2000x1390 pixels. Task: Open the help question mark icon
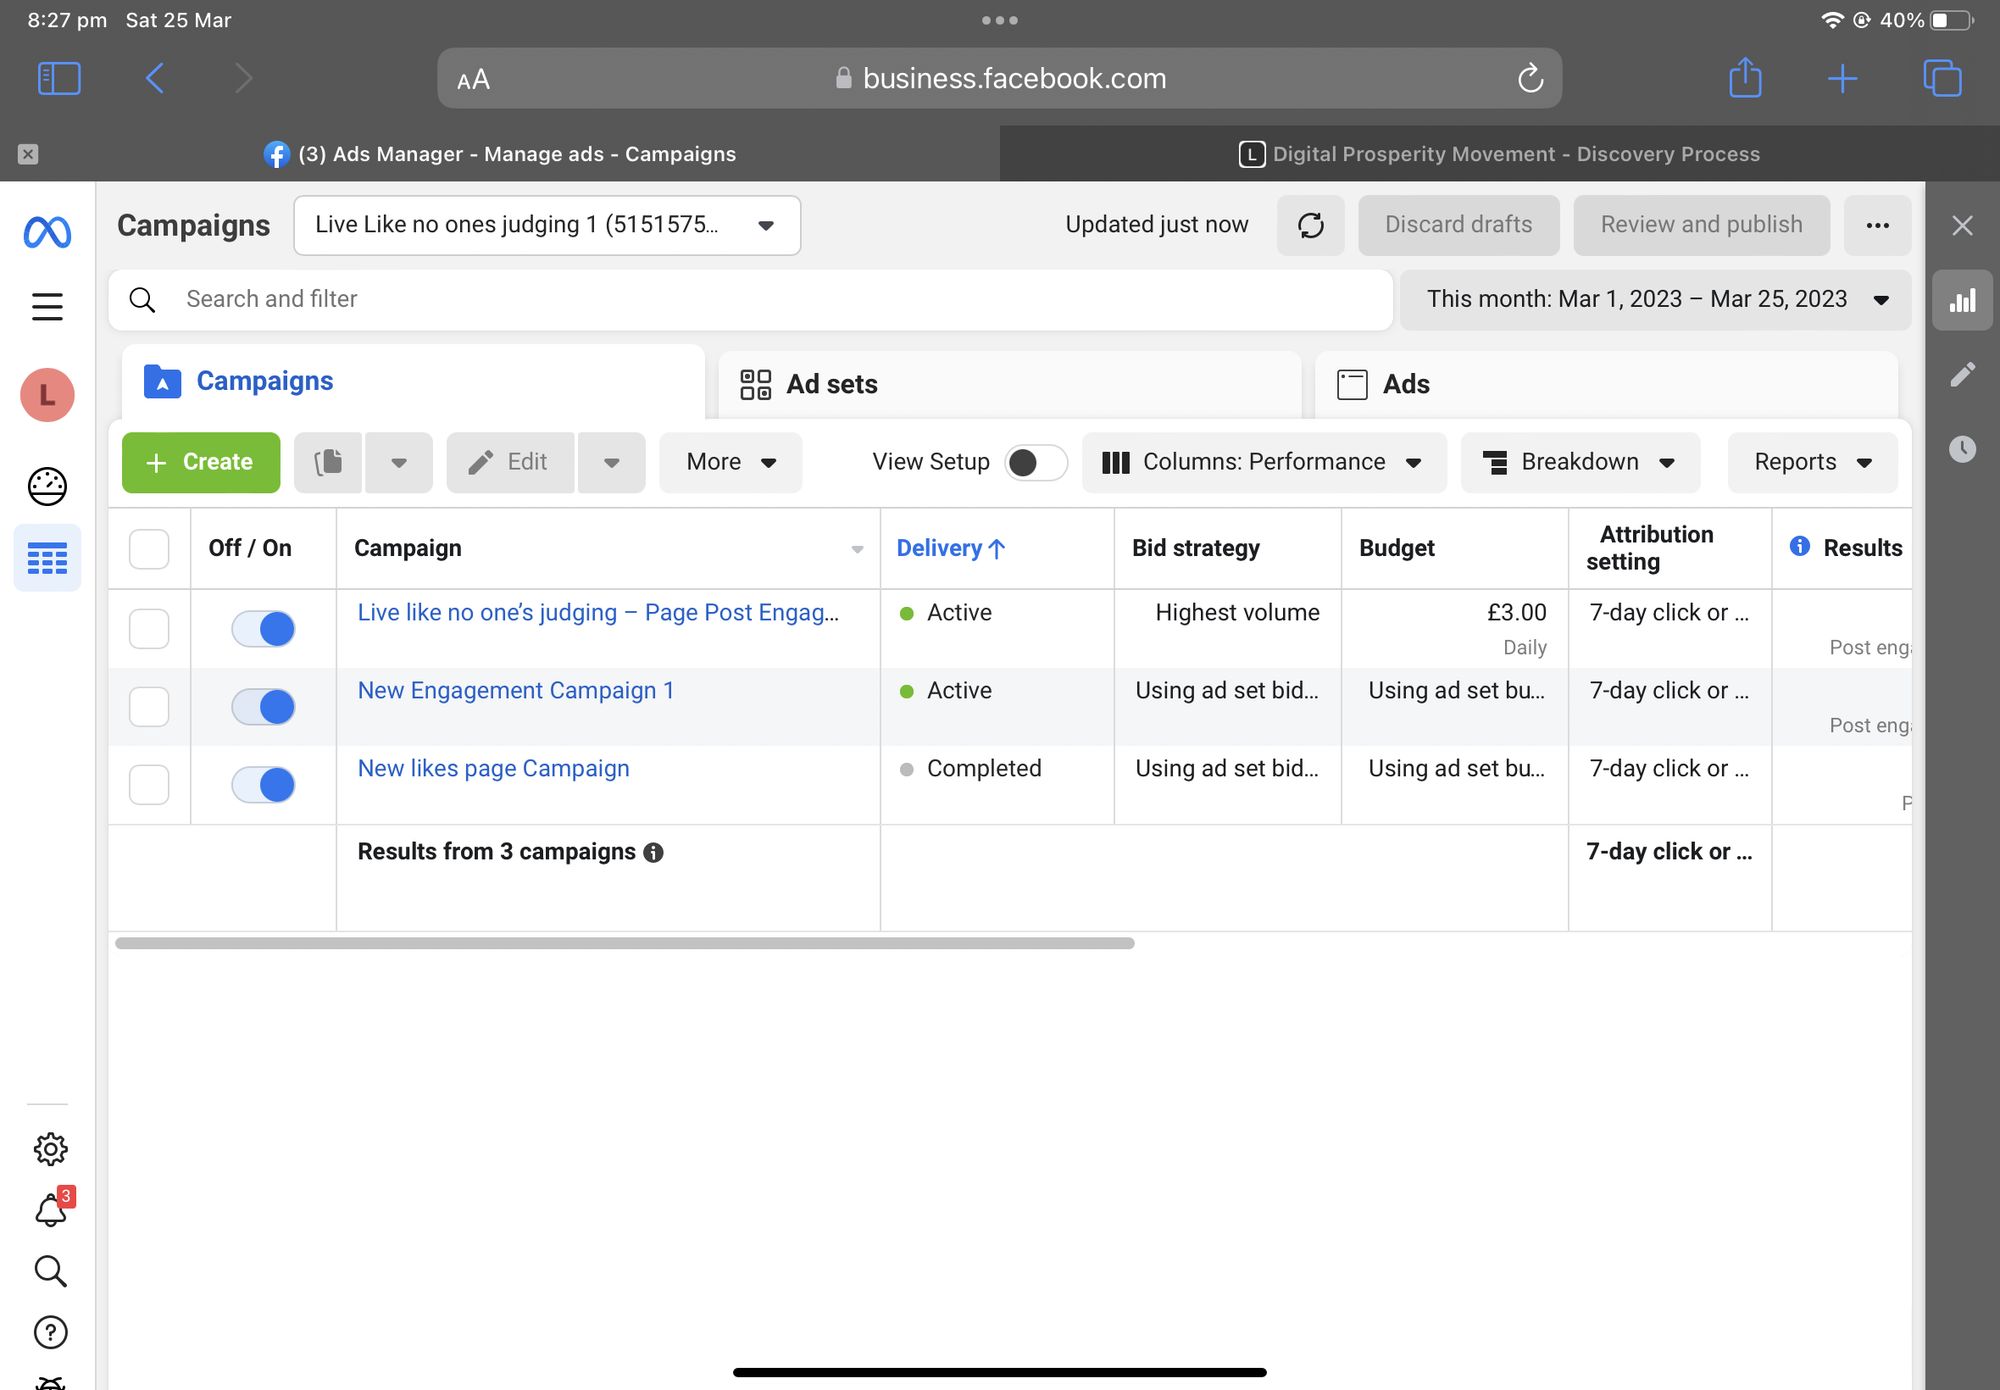coord(50,1332)
